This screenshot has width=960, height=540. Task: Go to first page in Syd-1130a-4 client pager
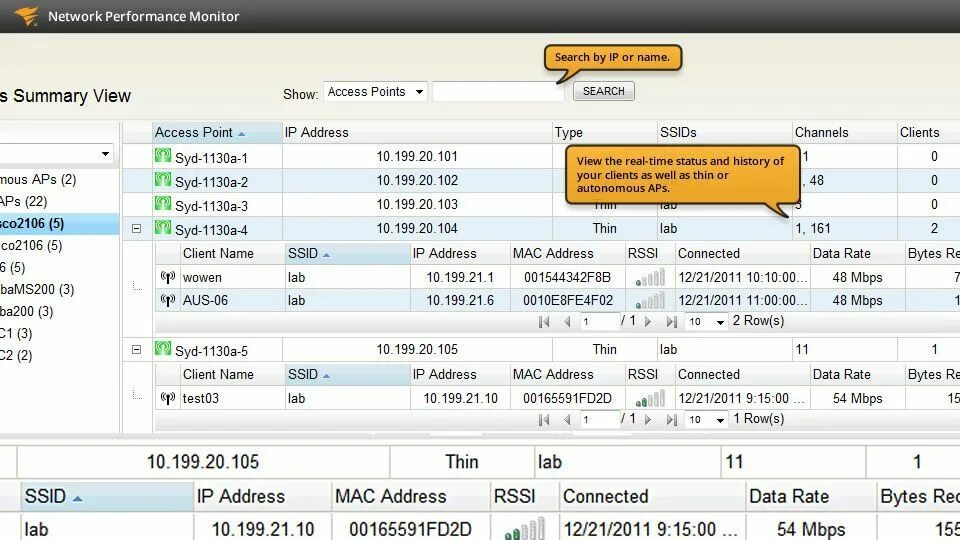pyautogui.click(x=544, y=321)
